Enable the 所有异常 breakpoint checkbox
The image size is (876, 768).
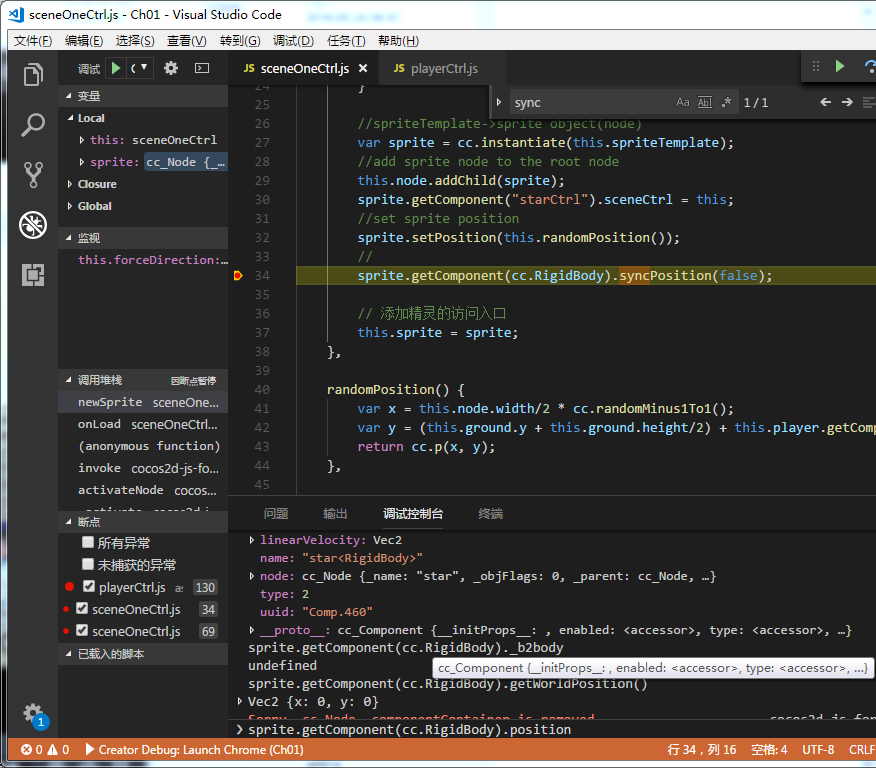(x=88, y=543)
